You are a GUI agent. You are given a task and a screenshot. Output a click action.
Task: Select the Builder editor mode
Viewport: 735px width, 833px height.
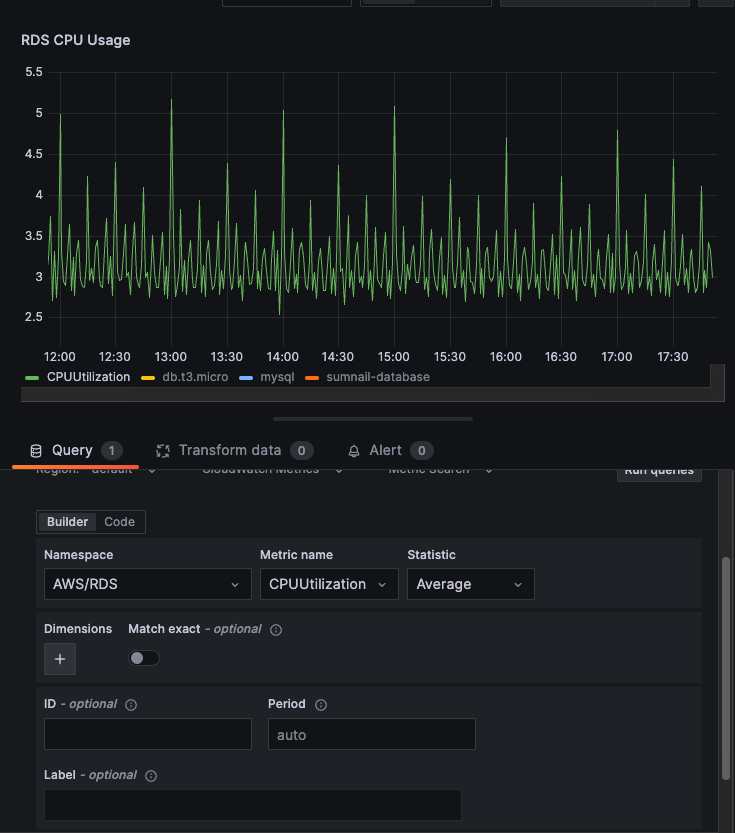click(67, 522)
